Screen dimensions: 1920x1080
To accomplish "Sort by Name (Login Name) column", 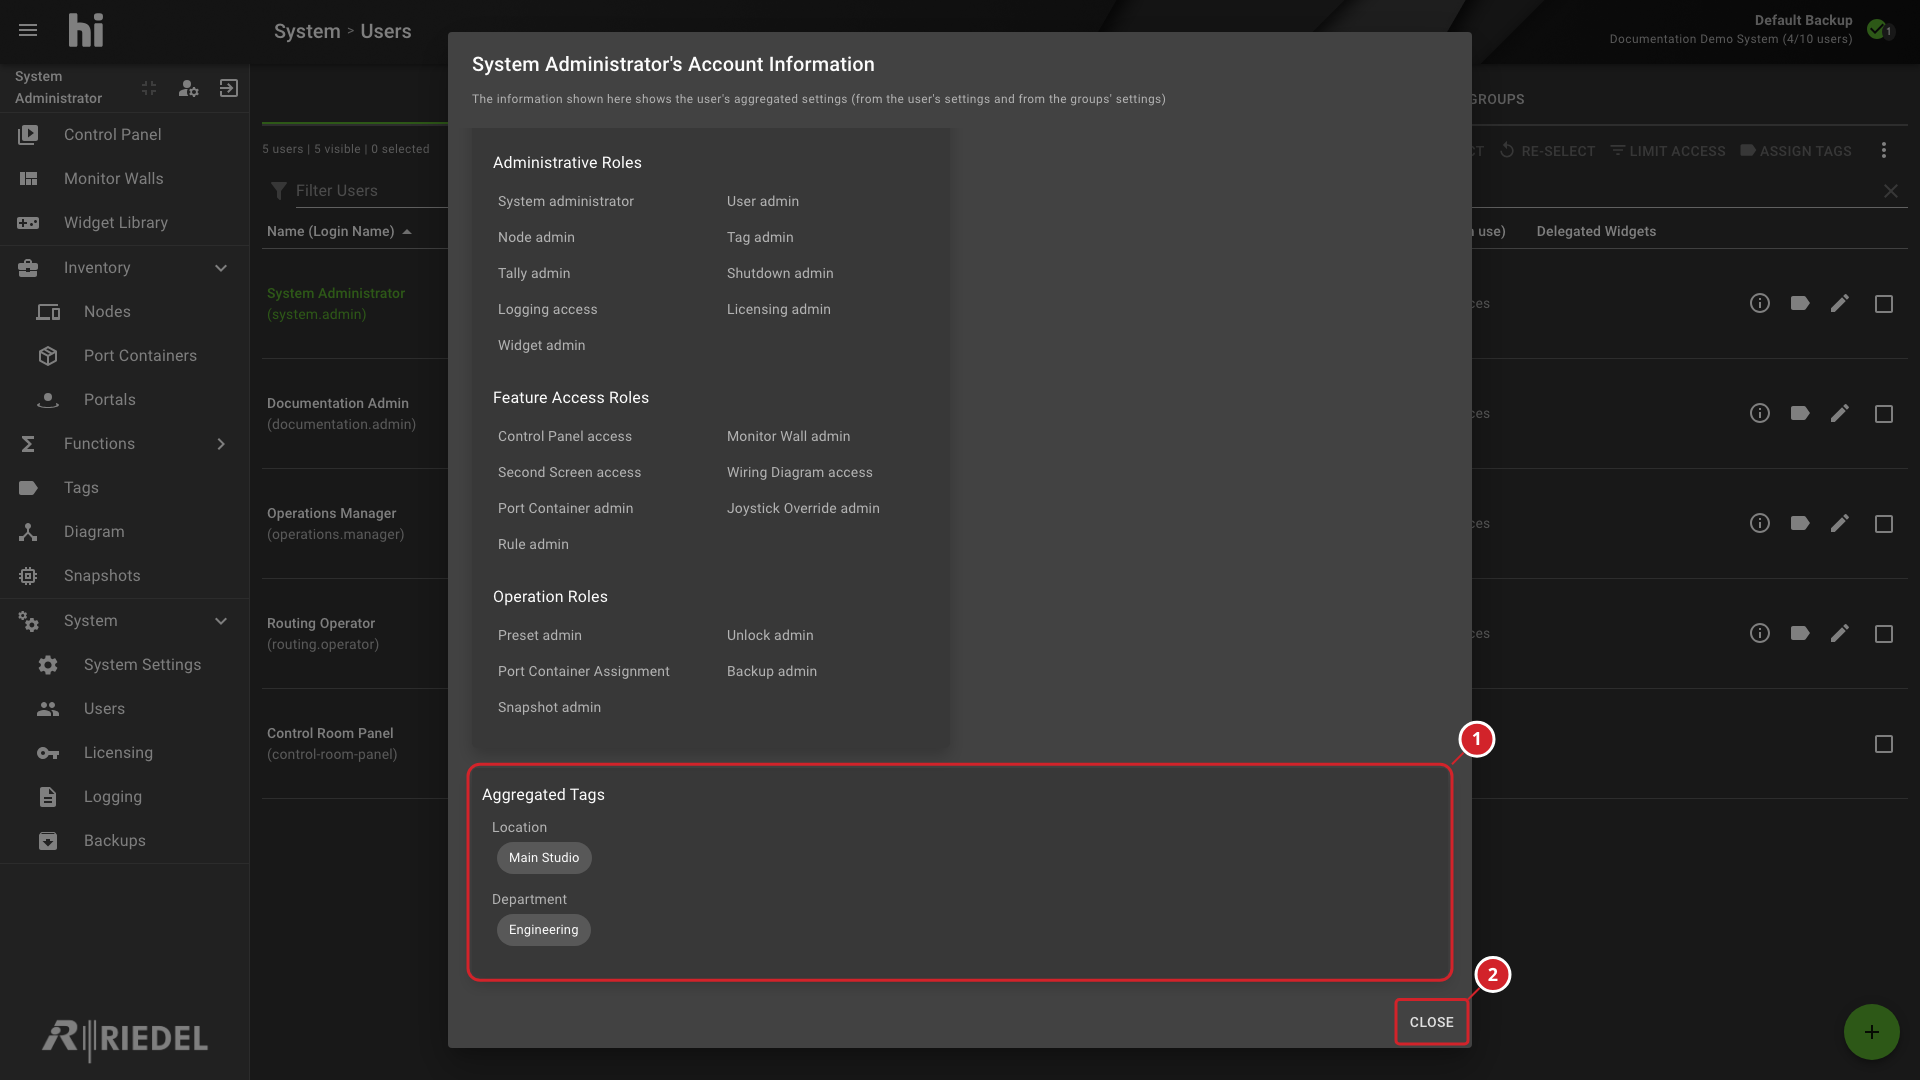I will point(339,232).
